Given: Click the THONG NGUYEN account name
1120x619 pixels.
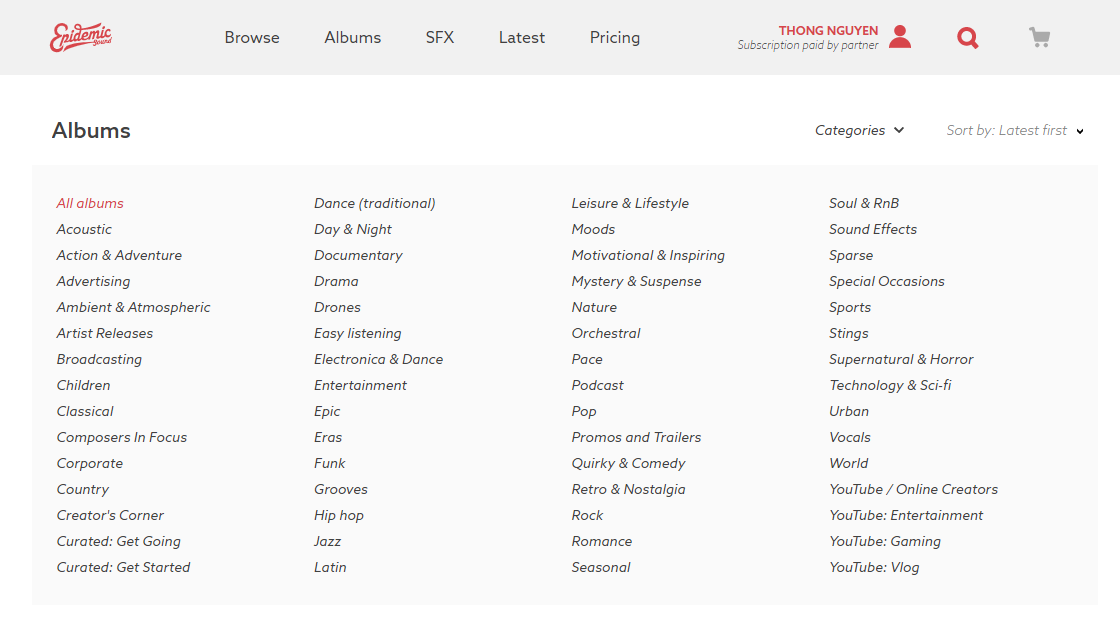Looking at the screenshot, I should [x=829, y=31].
